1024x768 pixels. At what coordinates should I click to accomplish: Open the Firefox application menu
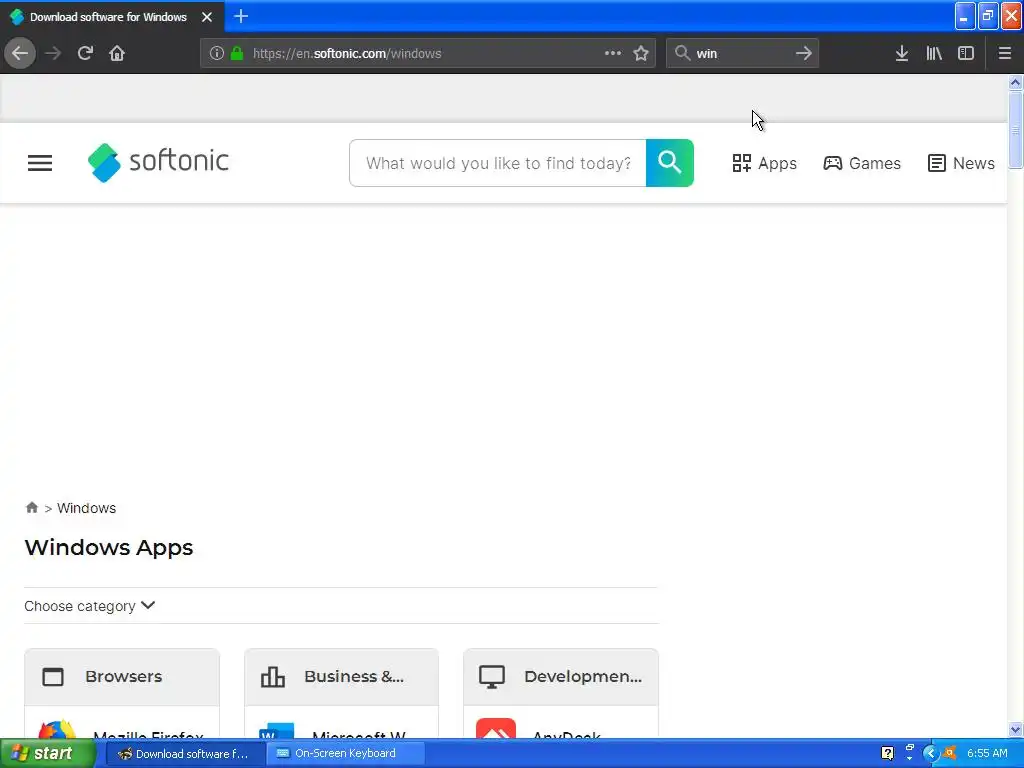click(x=1004, y=53)
